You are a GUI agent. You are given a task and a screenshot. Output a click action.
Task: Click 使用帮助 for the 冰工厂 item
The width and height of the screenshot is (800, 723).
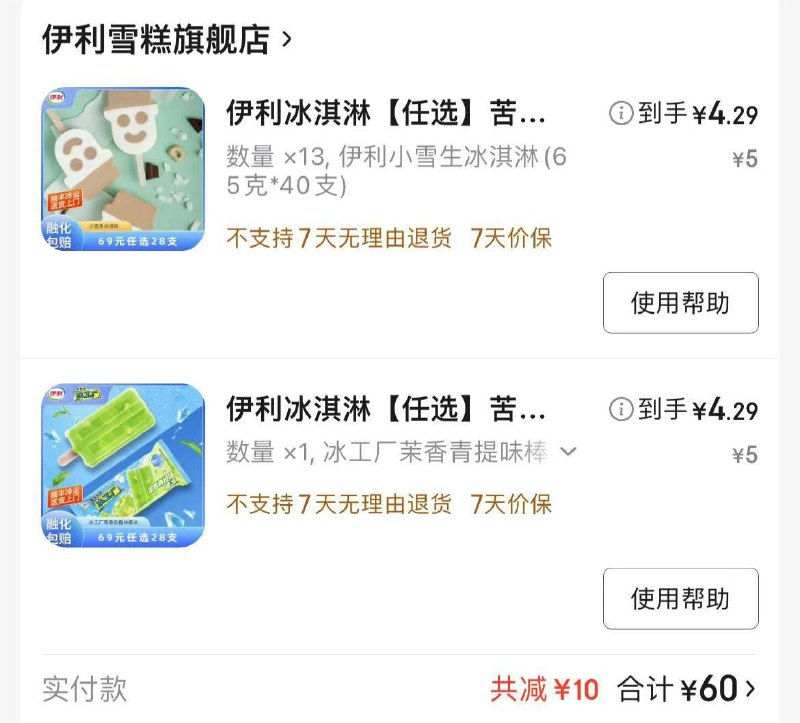pos(681,599)
